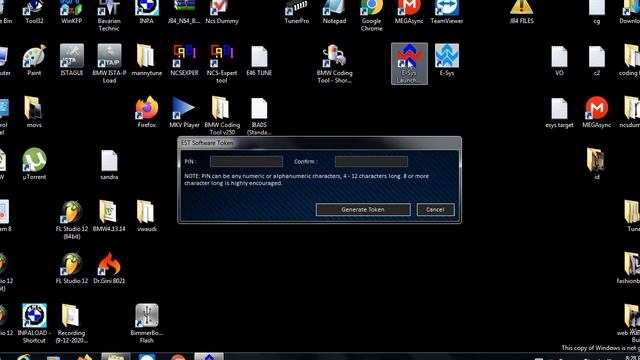Select the c2 file icon

[597, 60]
